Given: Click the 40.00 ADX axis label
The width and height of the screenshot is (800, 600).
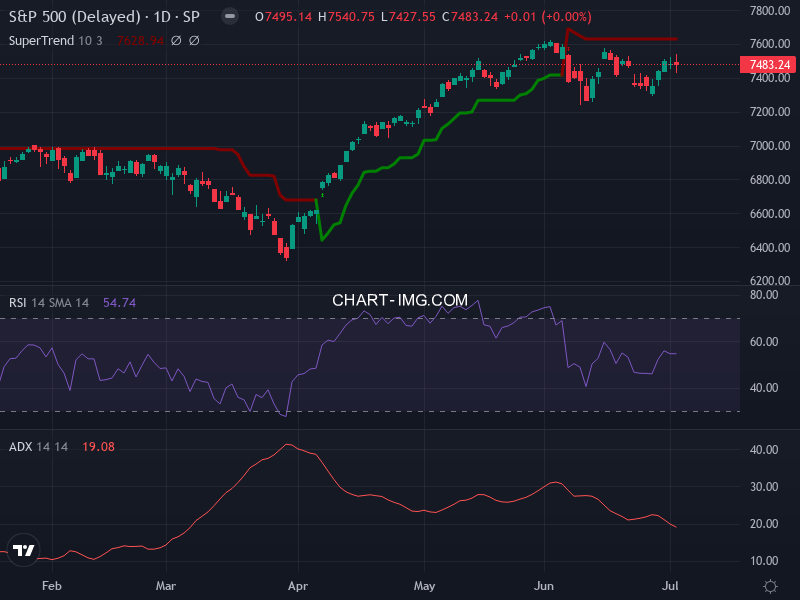Looking at the screenshot, I should click(764, 450).
